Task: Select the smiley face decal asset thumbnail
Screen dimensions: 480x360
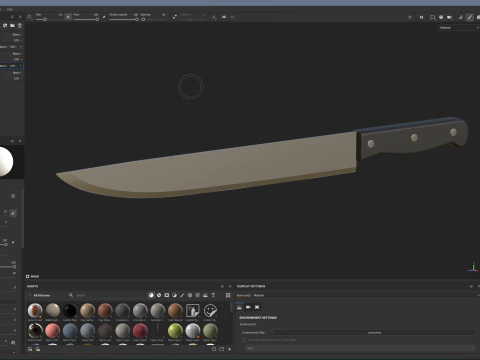Action: click(210, 310)
